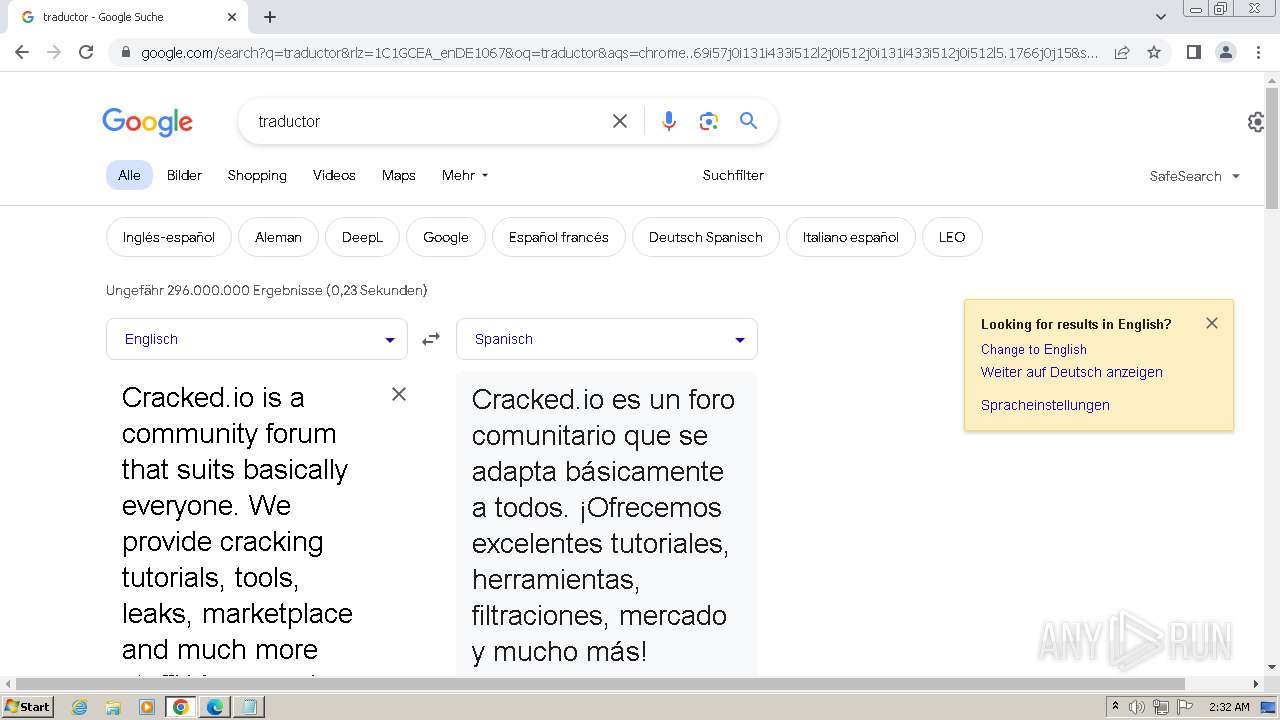Select LEO suggestion chip
The width and height of the screenshot is (1280, 720).
coord(952,237)
